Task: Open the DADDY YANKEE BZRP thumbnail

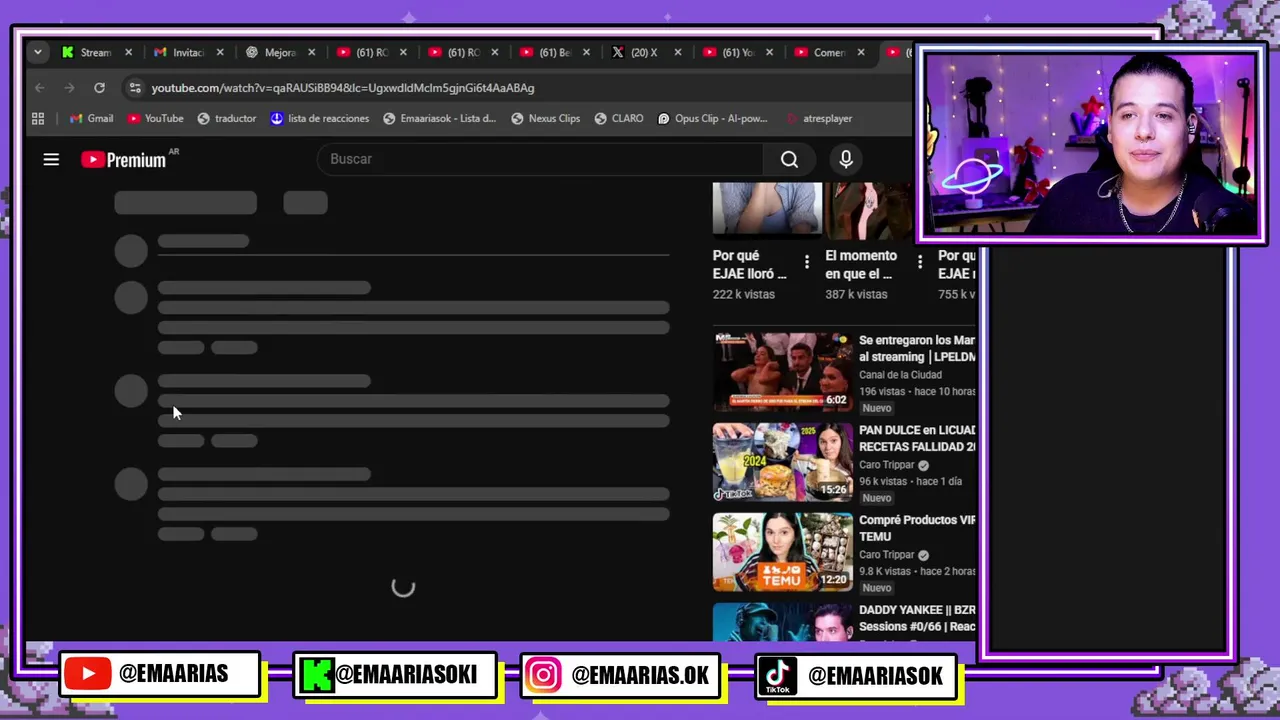Action: [782, 622]
